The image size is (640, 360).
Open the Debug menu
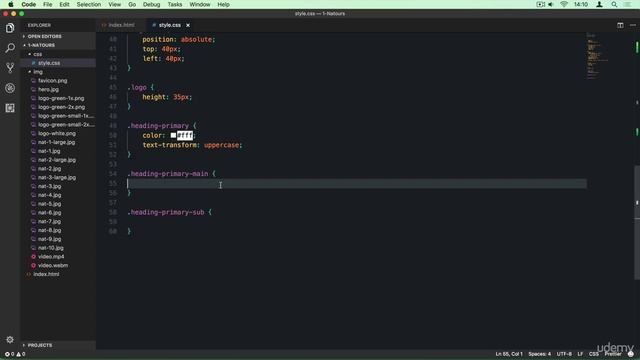tap(151, 4)
